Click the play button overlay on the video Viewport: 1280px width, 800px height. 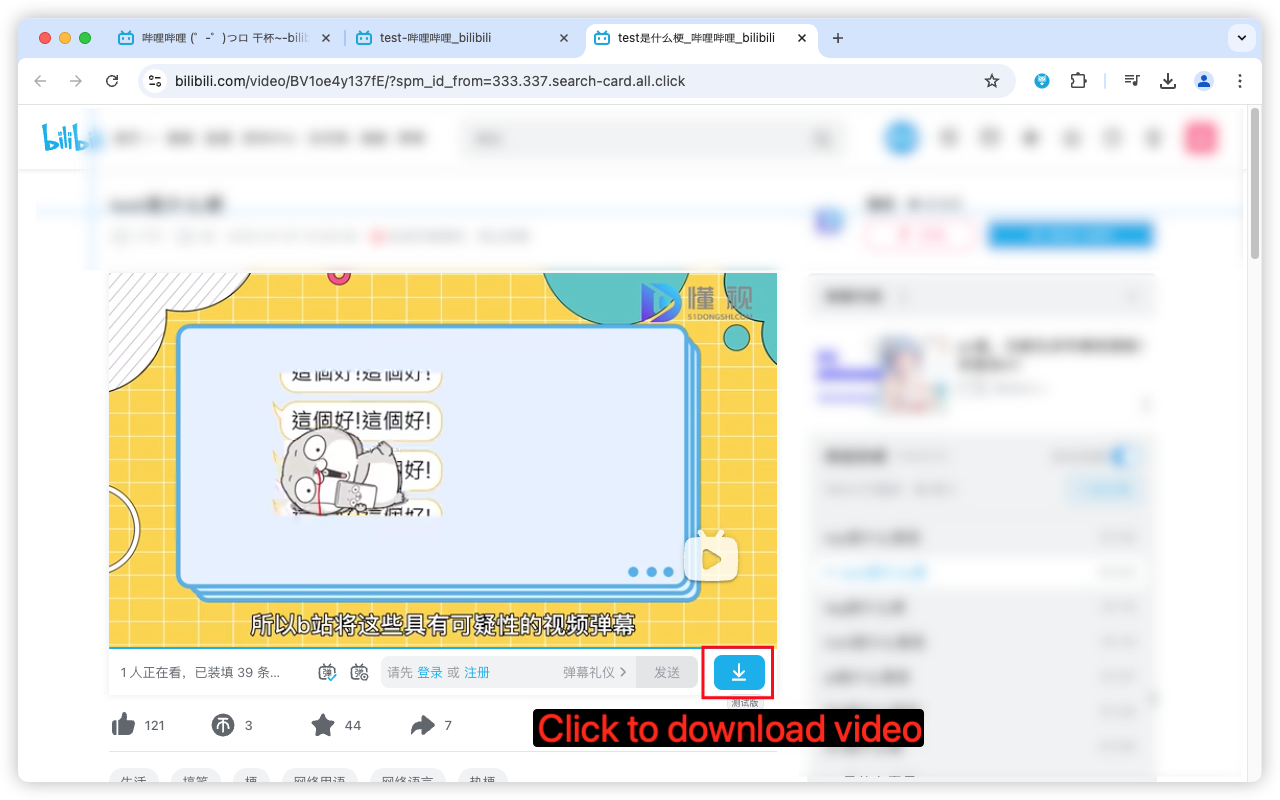711,556
